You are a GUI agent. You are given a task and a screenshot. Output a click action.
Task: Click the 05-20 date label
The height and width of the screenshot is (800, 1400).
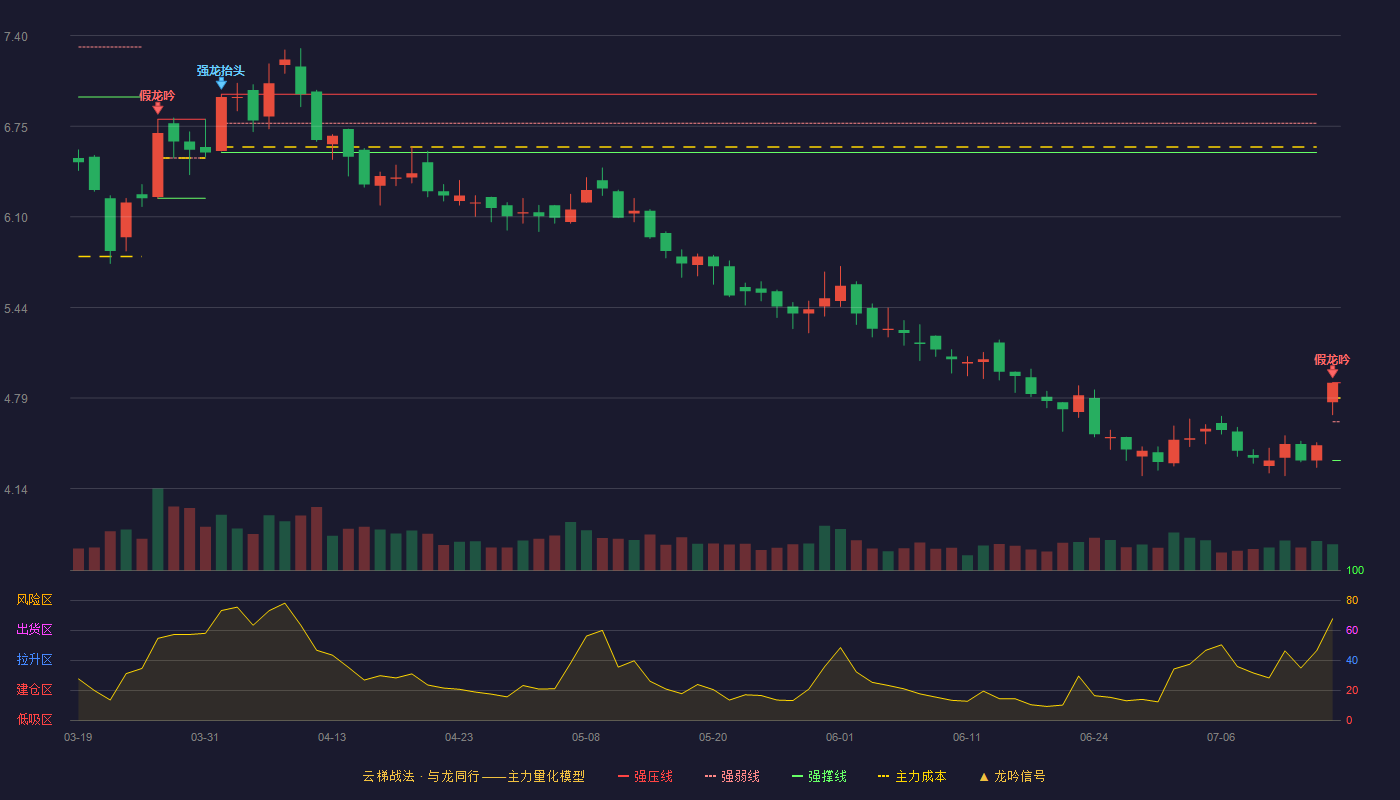713,737
